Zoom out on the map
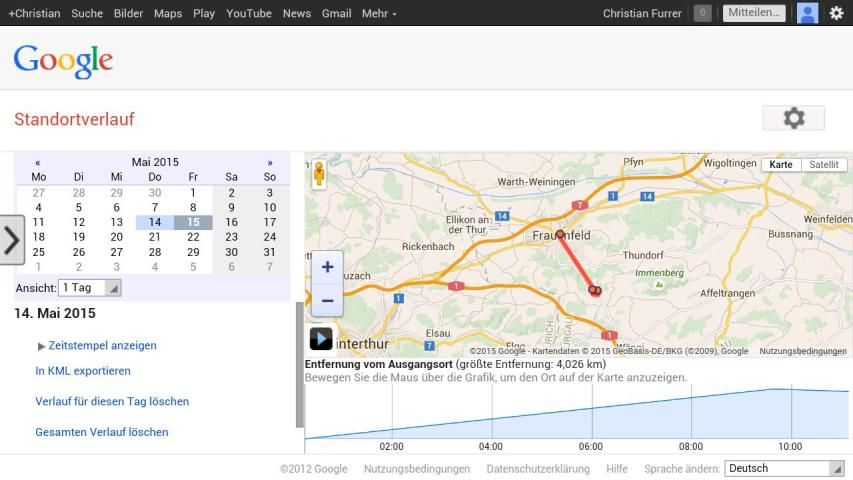Viewport: 853px width, 480px height. point(327,300)
